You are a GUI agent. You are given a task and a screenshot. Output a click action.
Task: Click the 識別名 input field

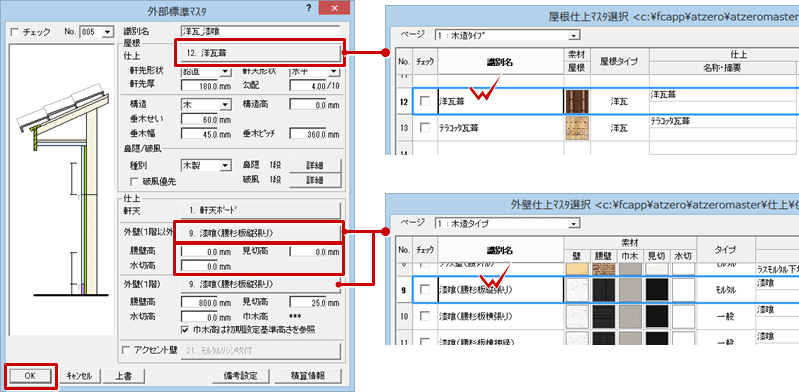(x=260, y=32)
